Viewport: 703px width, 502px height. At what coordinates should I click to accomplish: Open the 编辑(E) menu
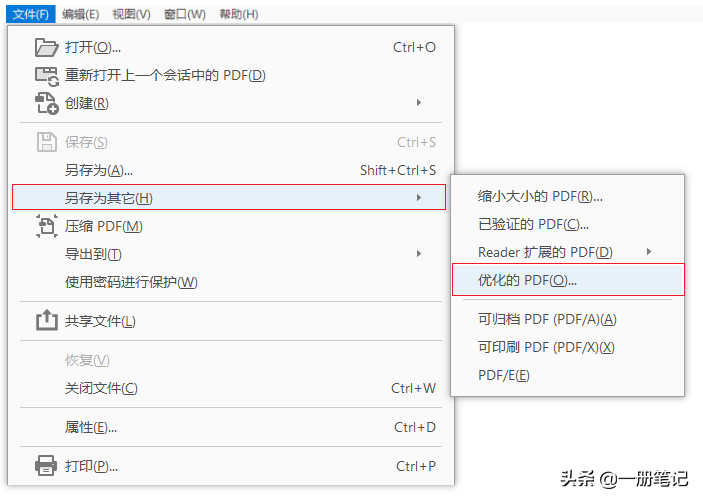coord(81,14)
